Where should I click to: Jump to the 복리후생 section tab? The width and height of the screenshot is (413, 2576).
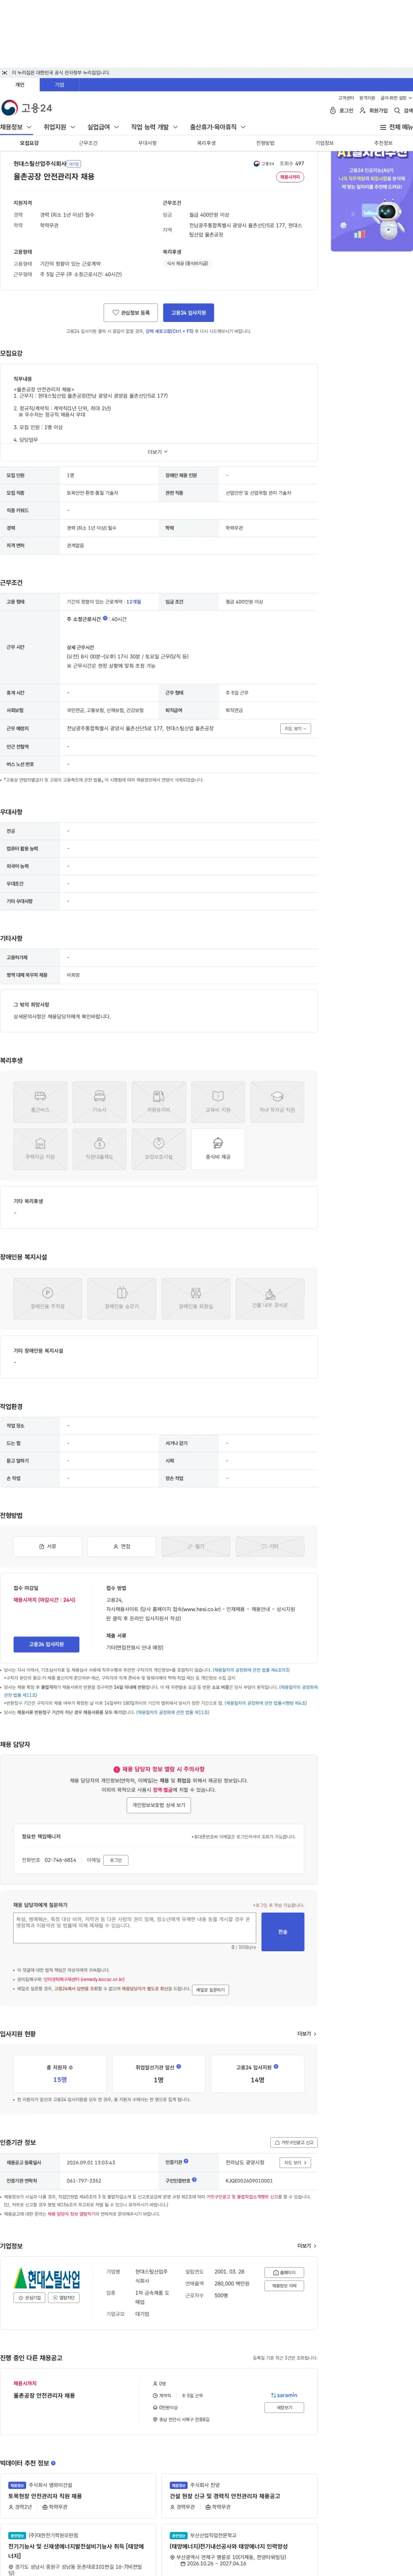pos(206,143)
